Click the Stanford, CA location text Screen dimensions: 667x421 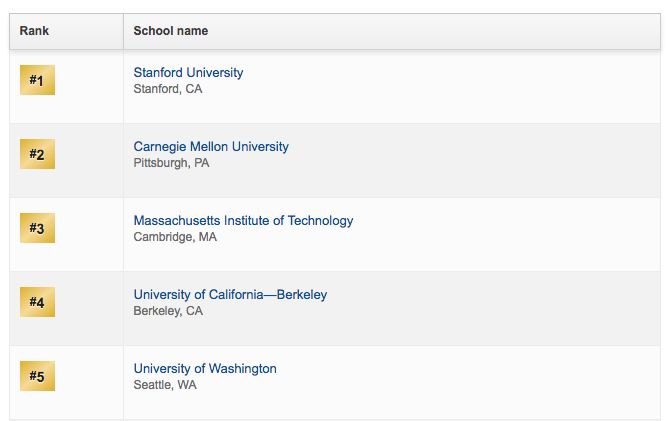[x=167, y=89]
